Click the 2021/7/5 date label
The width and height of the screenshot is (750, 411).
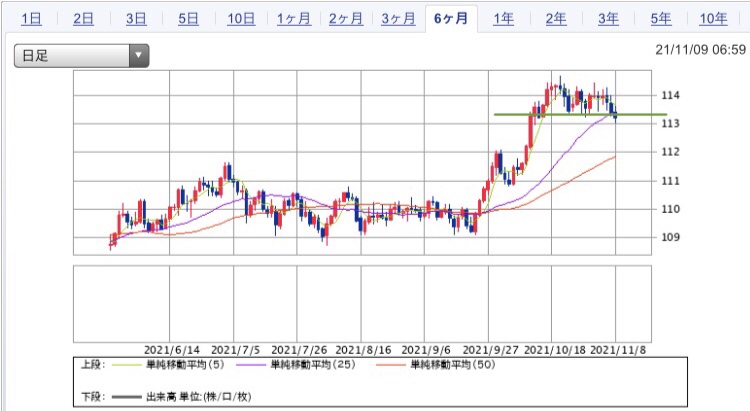236,350
